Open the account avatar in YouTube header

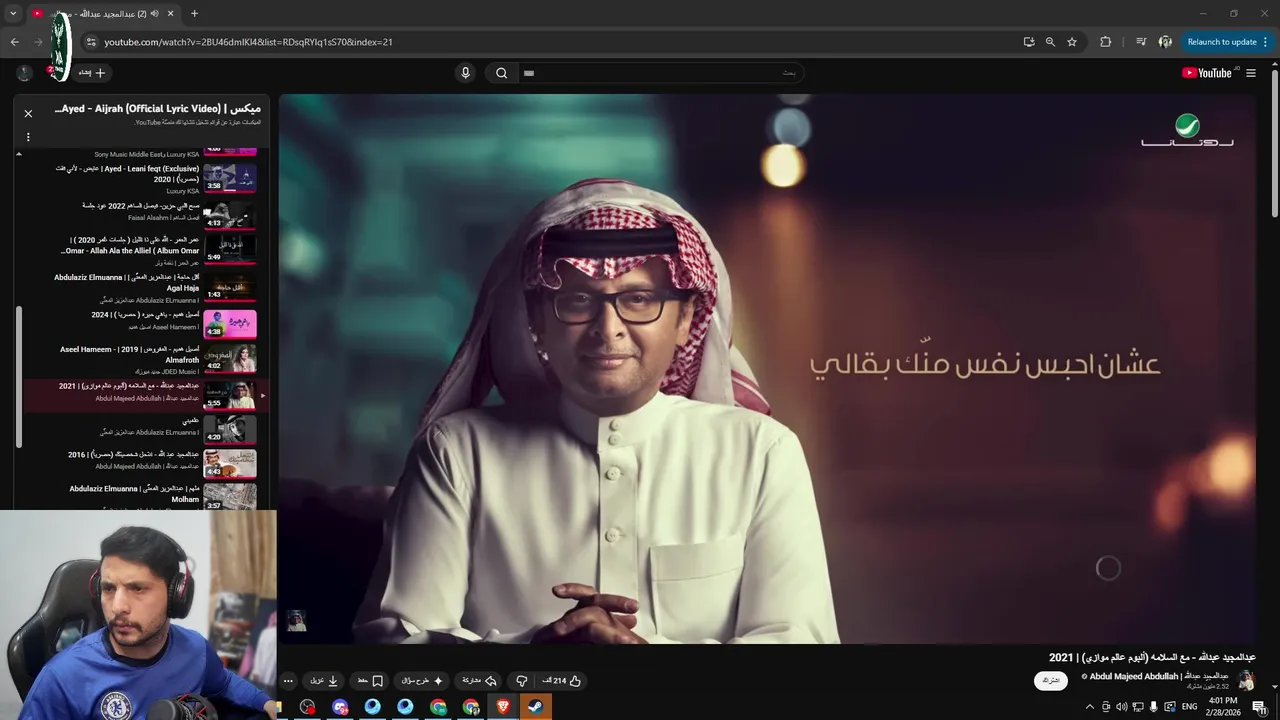24,73
